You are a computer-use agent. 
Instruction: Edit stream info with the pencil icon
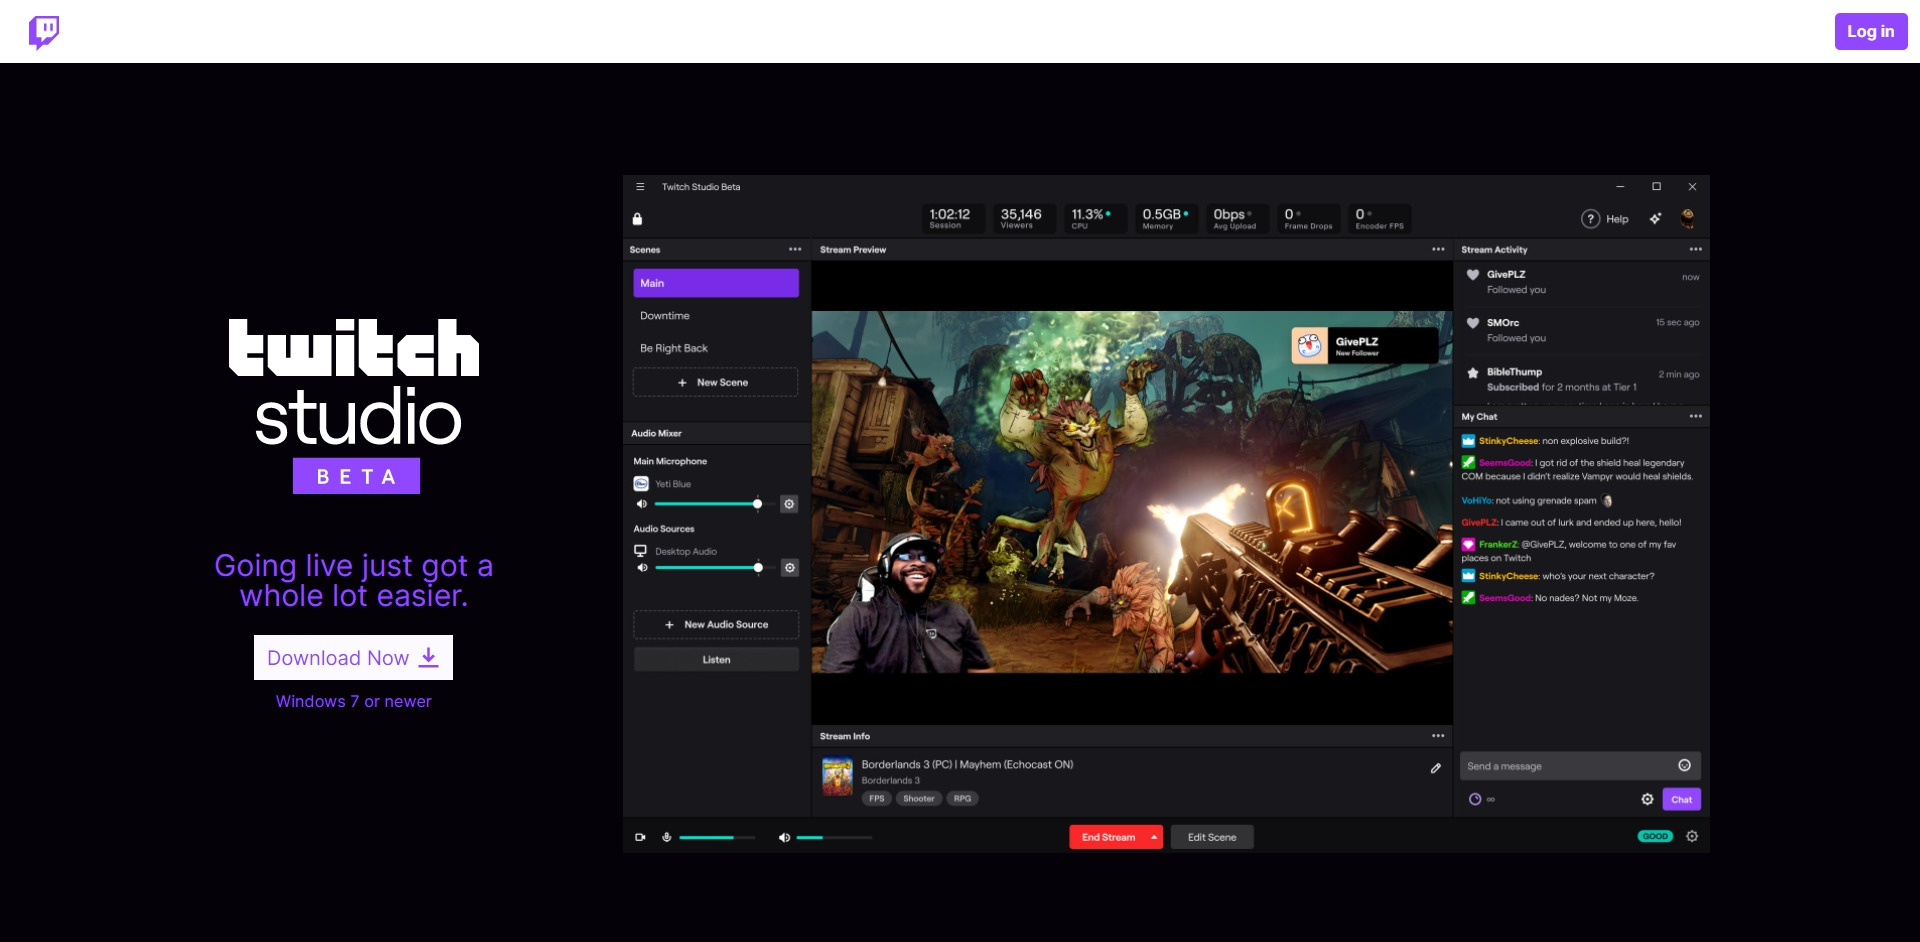[1436, 768]
